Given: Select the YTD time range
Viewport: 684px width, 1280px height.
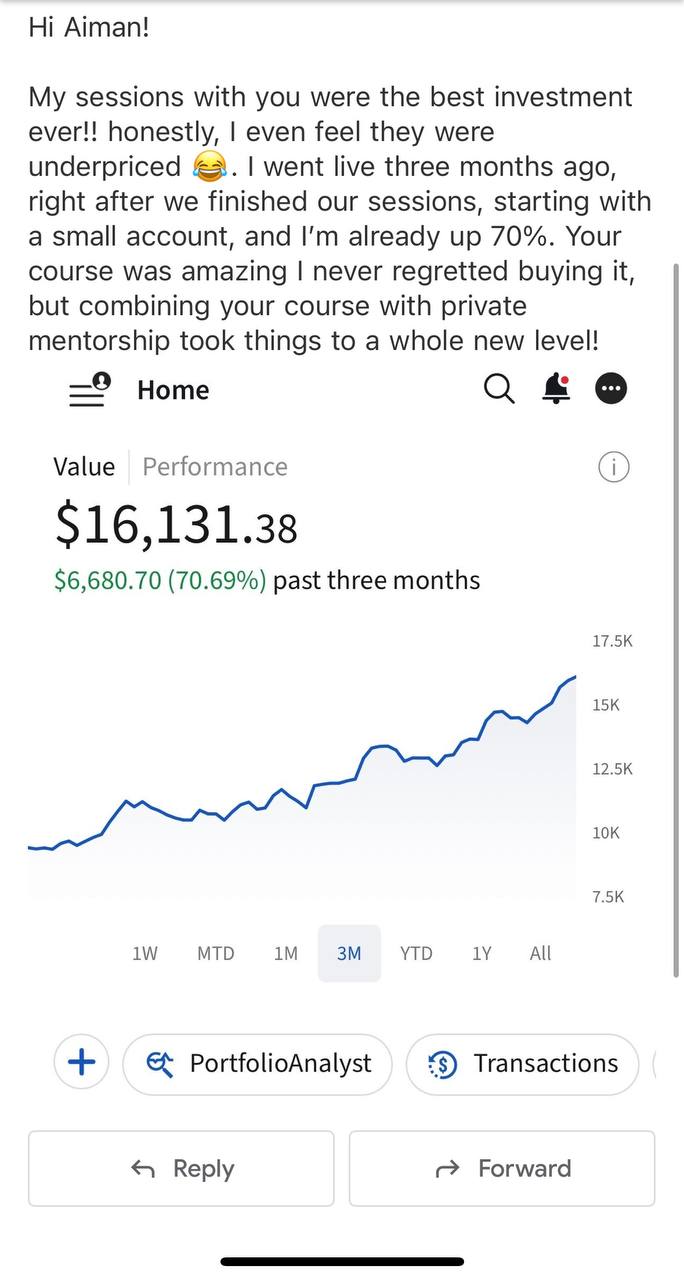Looking at the screenshot, I should (416, 953).
